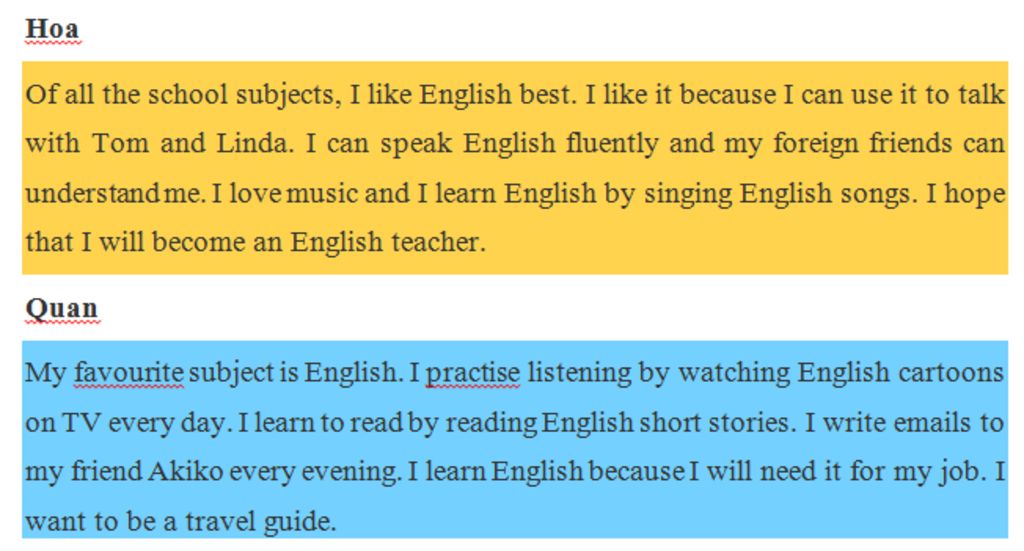
Task: Click the word "TV" in blue paragraph
Action: point(81,423)
